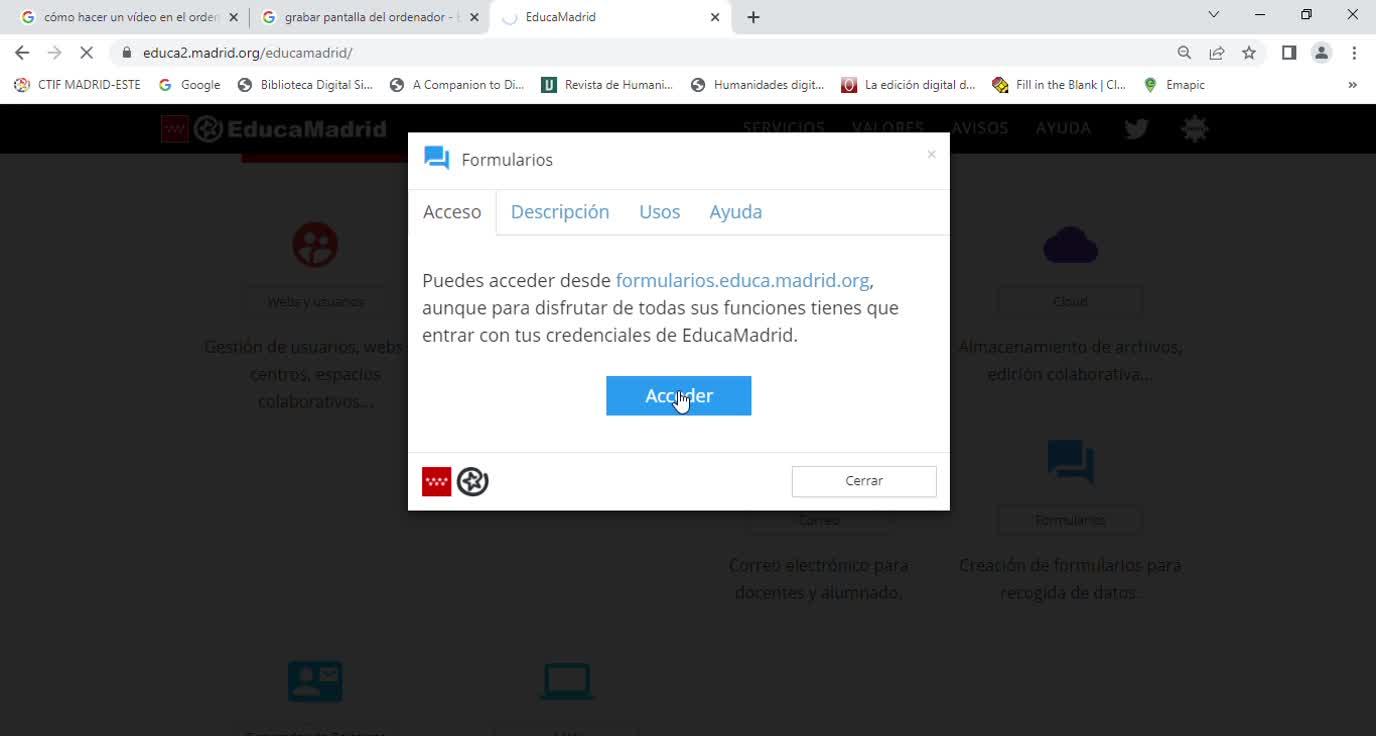Close the 'grabar pantalla del ordenador' tab

[474, 17]
